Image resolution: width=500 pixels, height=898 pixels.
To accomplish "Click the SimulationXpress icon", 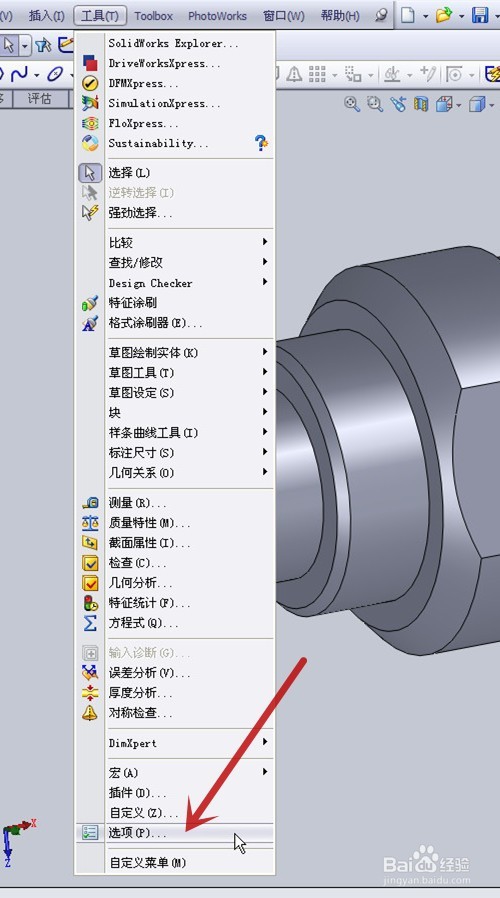I will pyautogui.click(x=90, y=103).
